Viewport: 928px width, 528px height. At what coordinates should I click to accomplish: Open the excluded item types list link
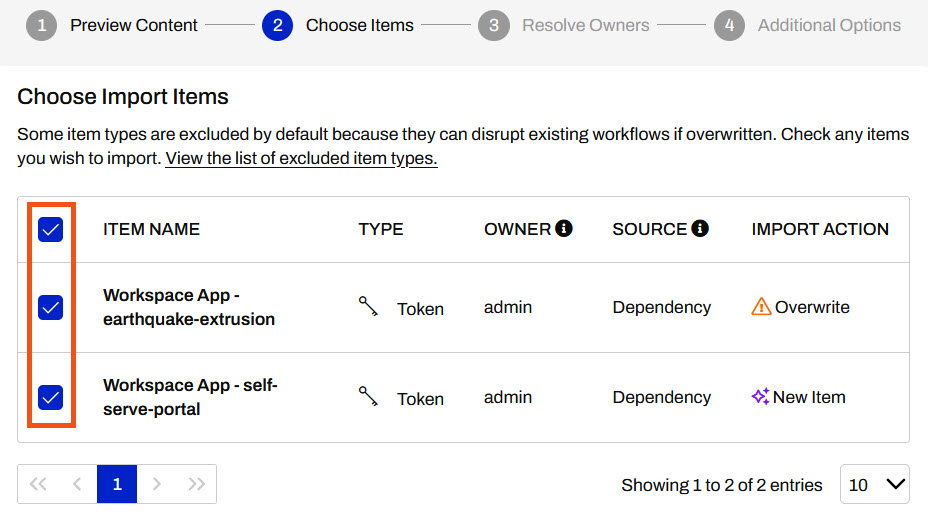coord(301,158)
